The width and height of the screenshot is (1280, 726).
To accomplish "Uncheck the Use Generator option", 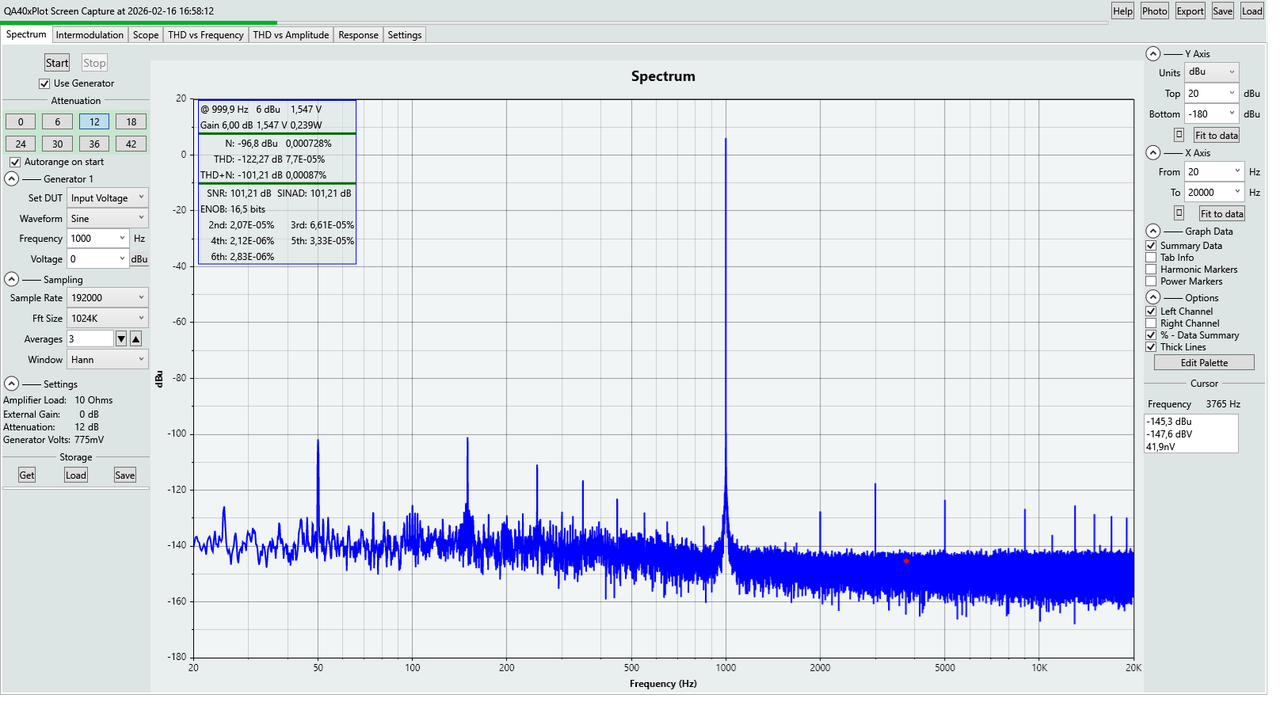I will (42, 83).
